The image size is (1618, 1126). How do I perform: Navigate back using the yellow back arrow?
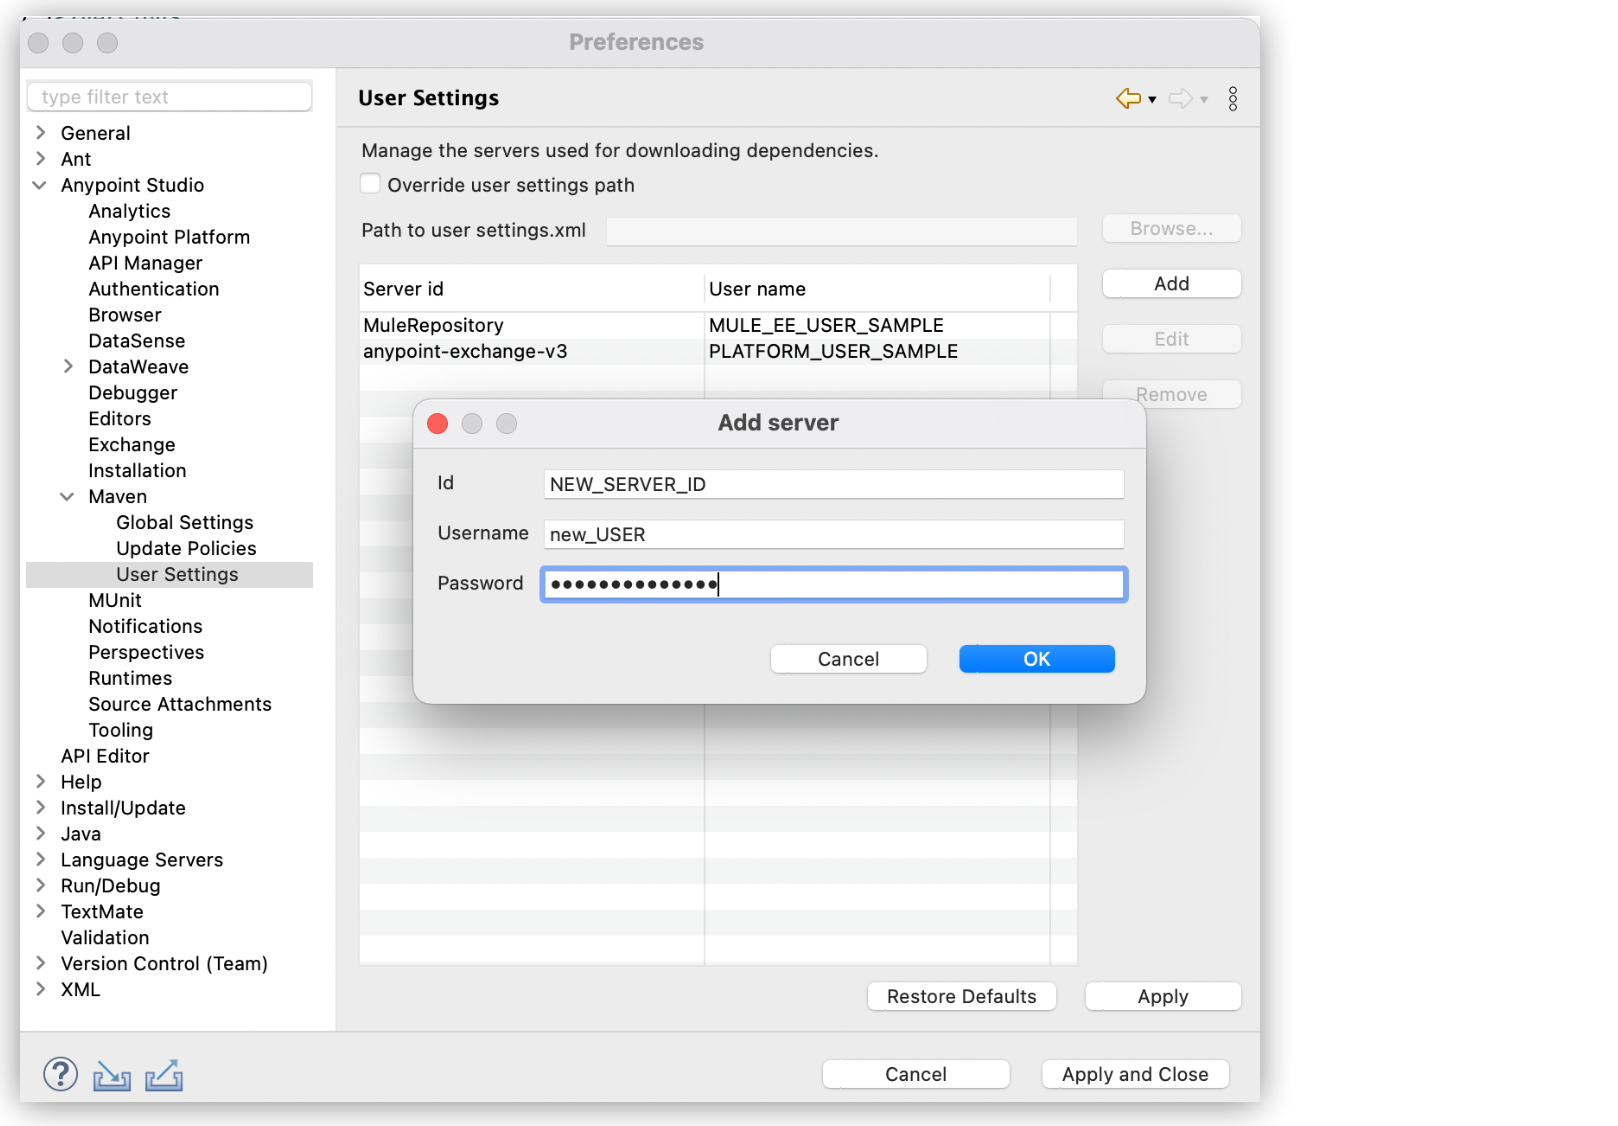1128,98
